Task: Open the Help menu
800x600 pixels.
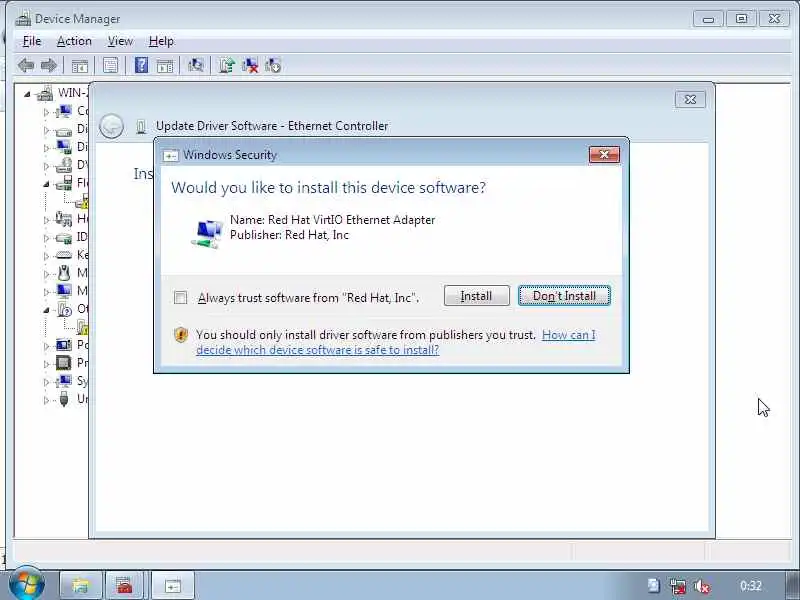Action: (x=161, y=41)
